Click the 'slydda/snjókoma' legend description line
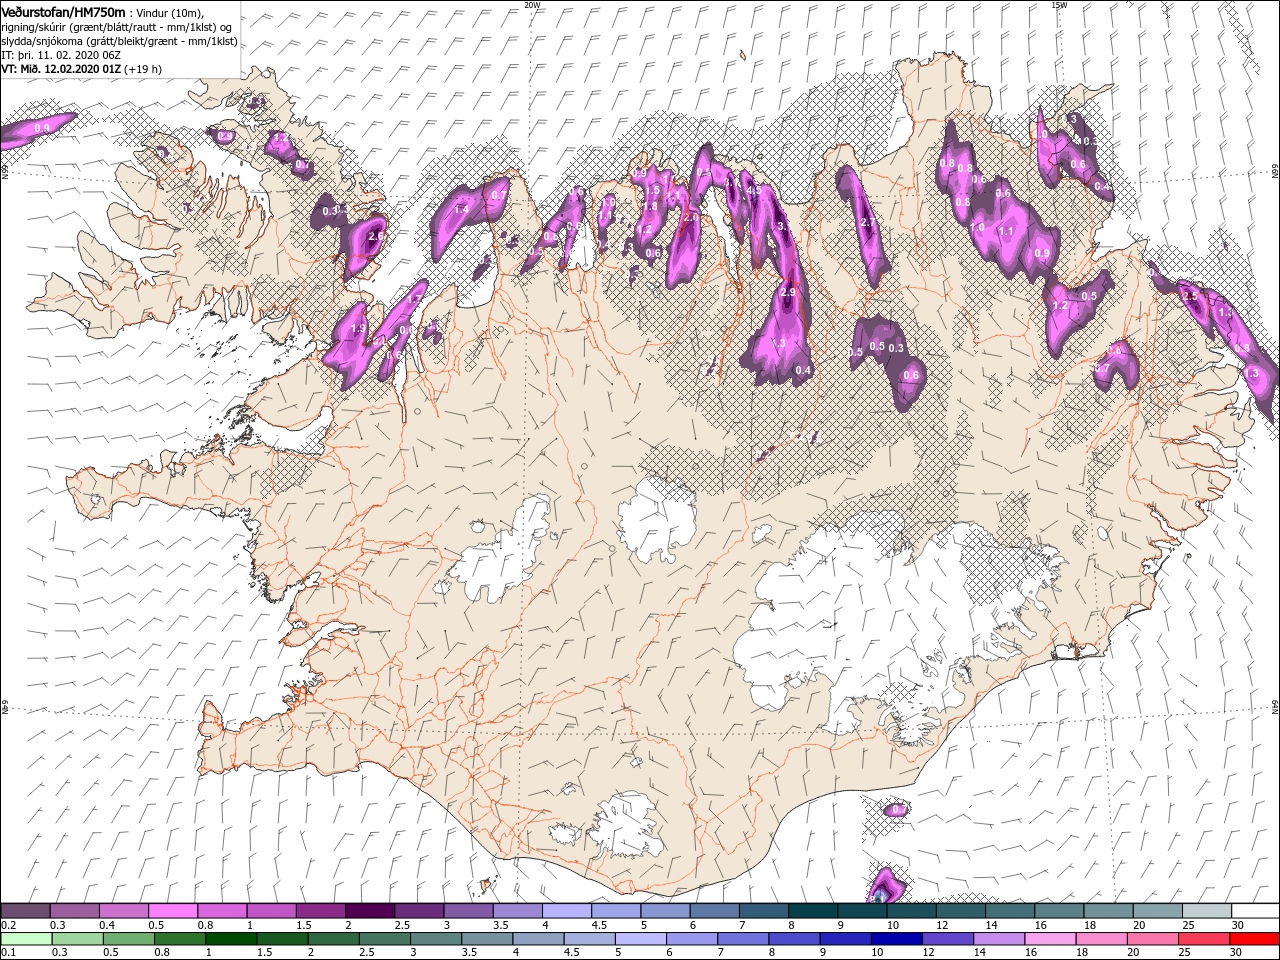 click(119, 40)
